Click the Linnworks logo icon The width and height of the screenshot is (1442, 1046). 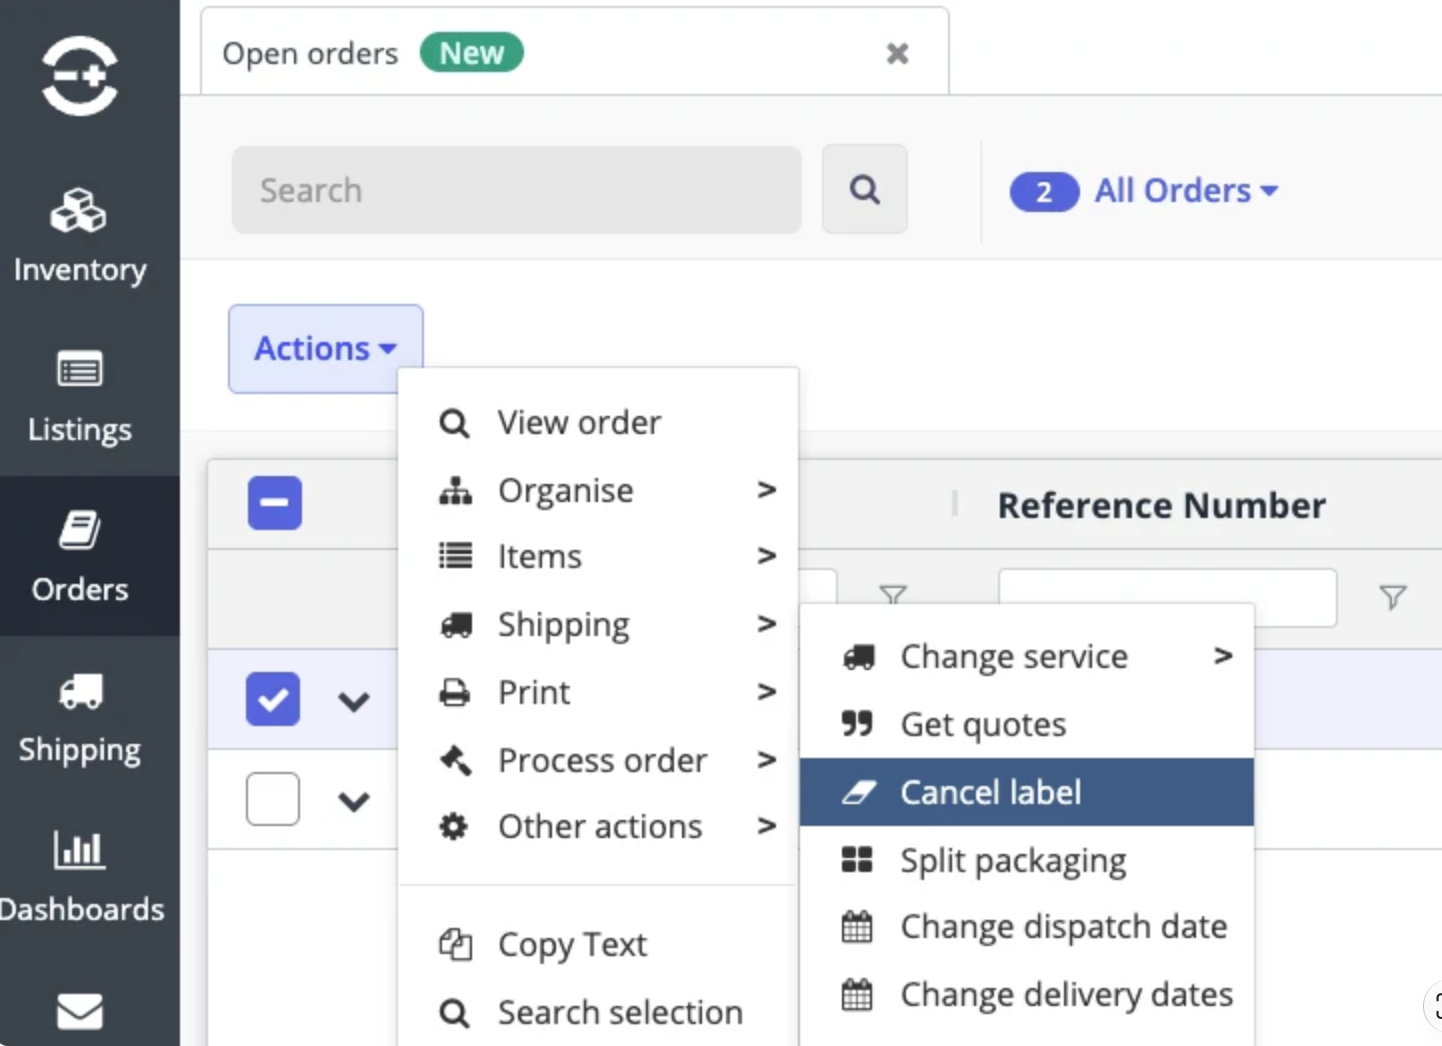pyautogui.click(x=80, y=76)
